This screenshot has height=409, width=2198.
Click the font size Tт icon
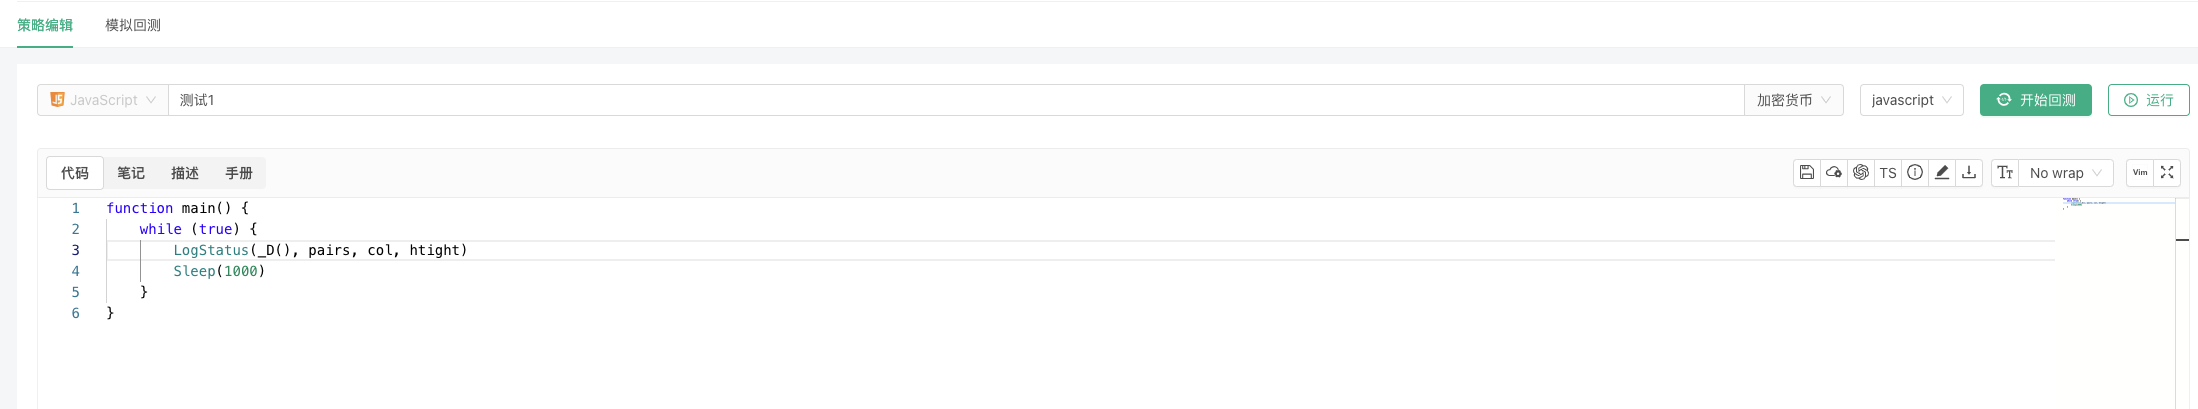pyautogui.click(x=2005, y=173)
